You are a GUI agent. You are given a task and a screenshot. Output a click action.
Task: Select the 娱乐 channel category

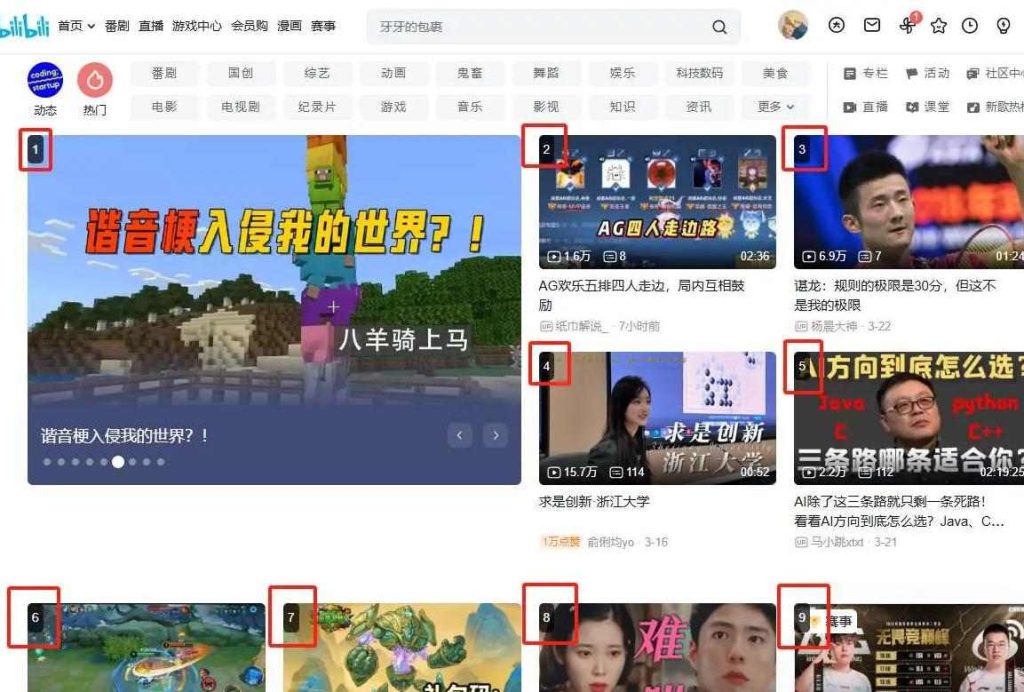622,73
